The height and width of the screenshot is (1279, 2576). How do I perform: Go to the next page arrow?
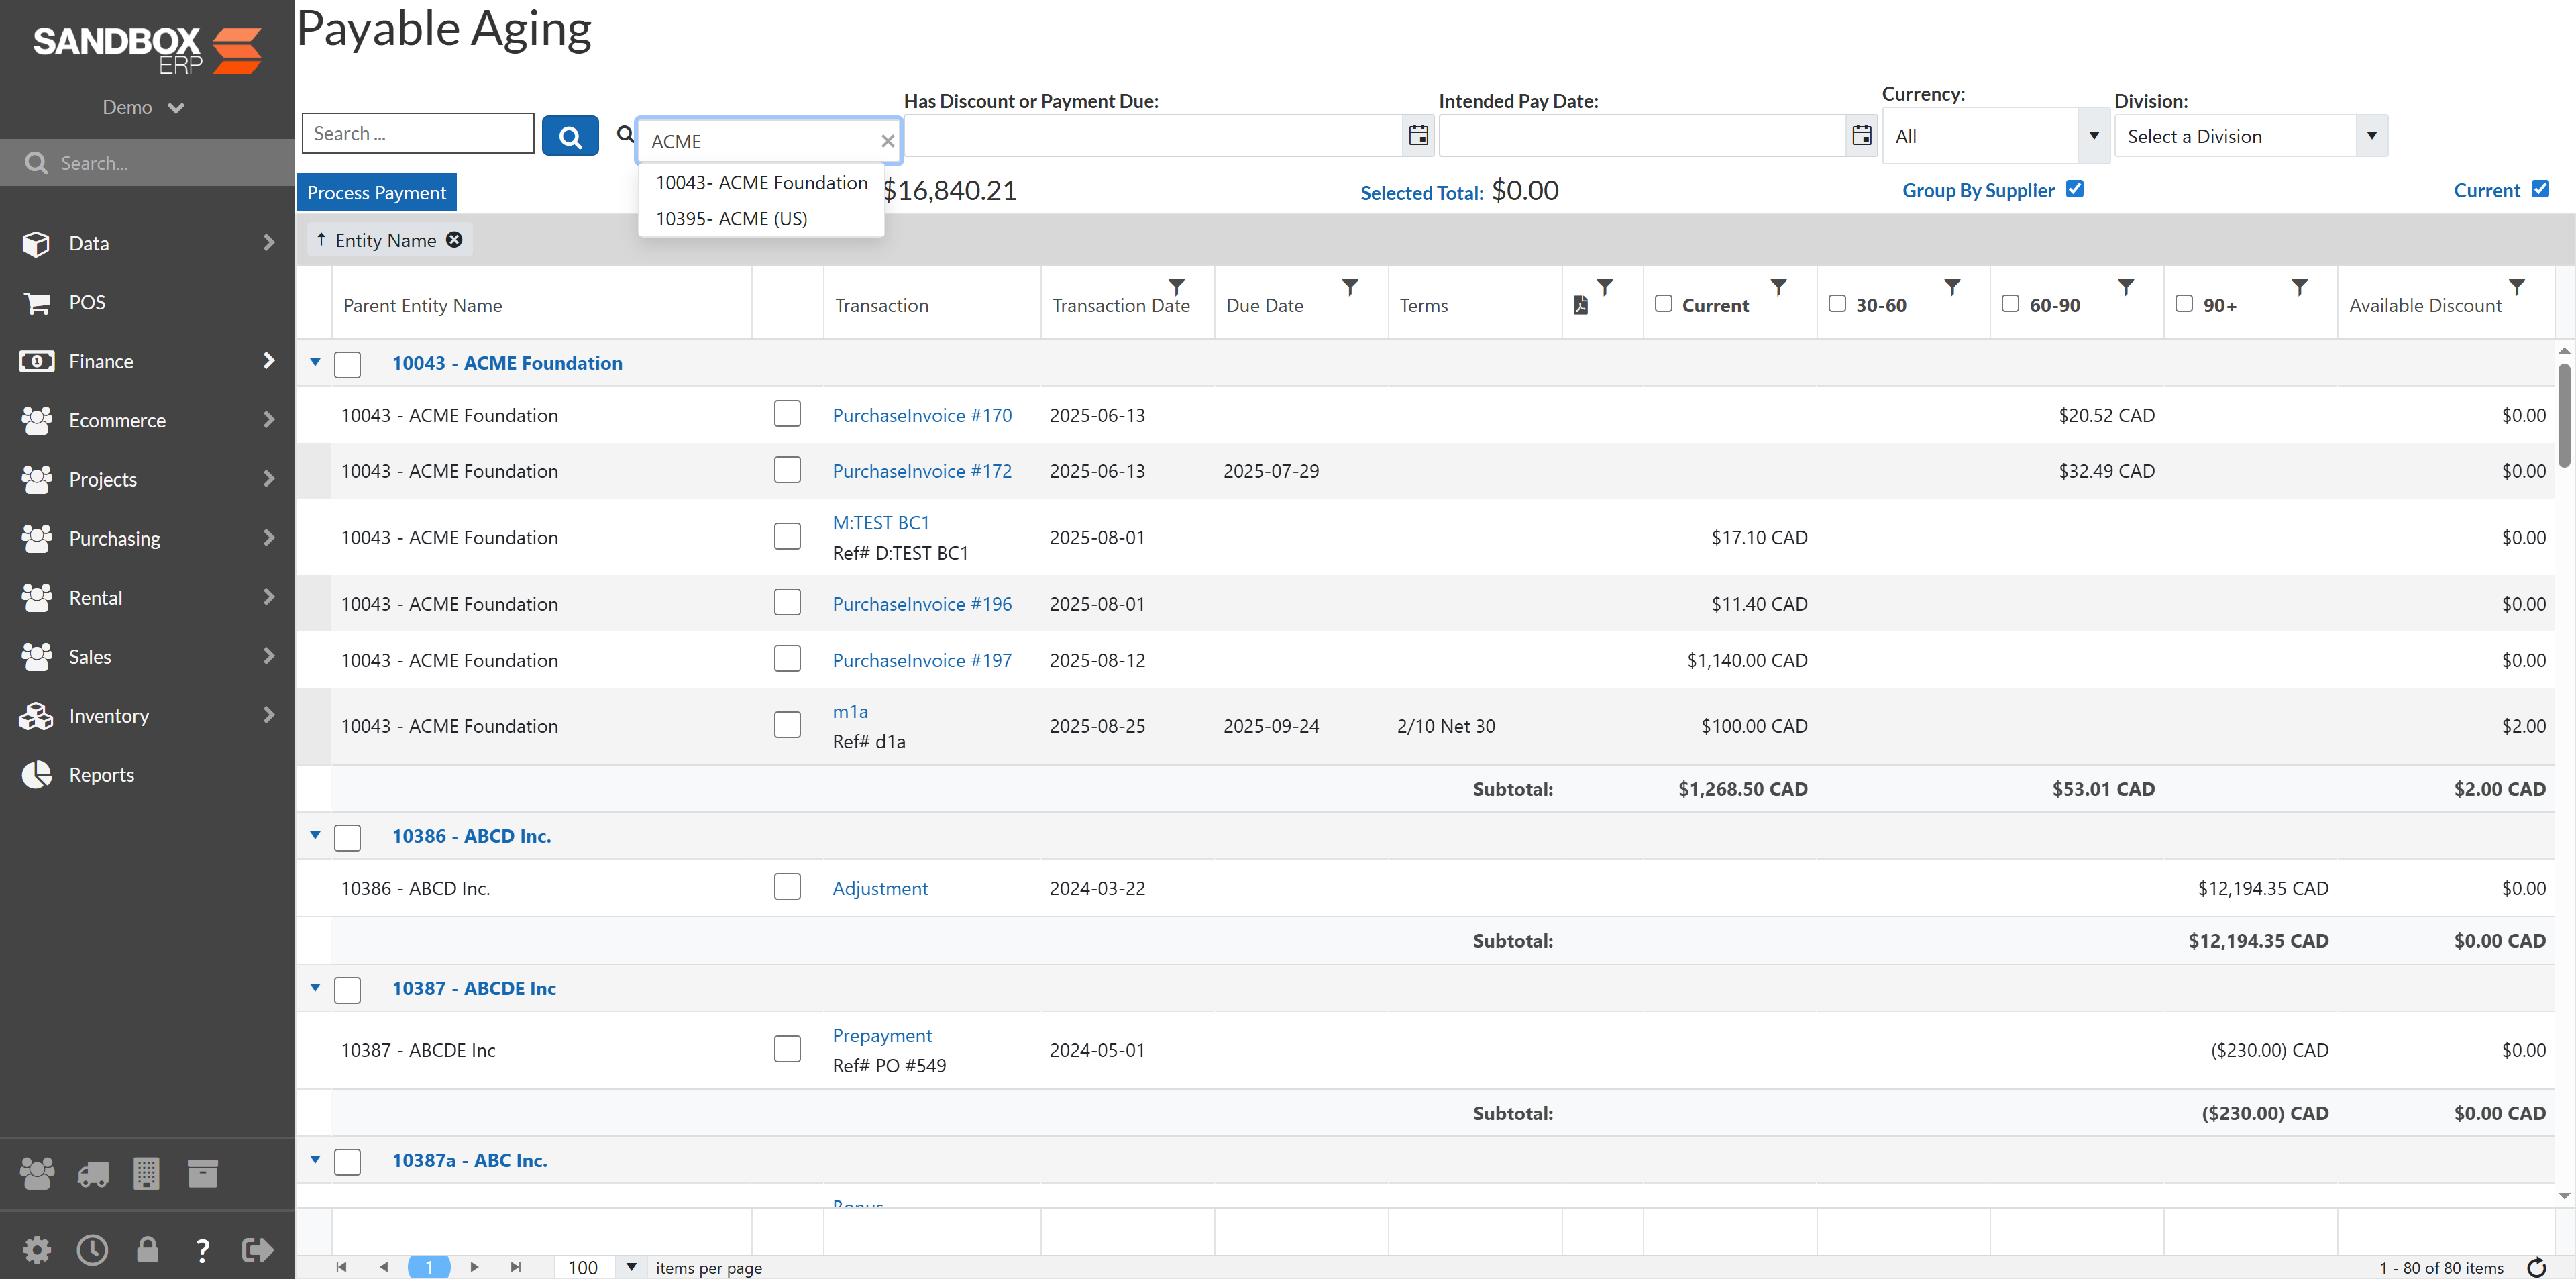coord(474,1267)
